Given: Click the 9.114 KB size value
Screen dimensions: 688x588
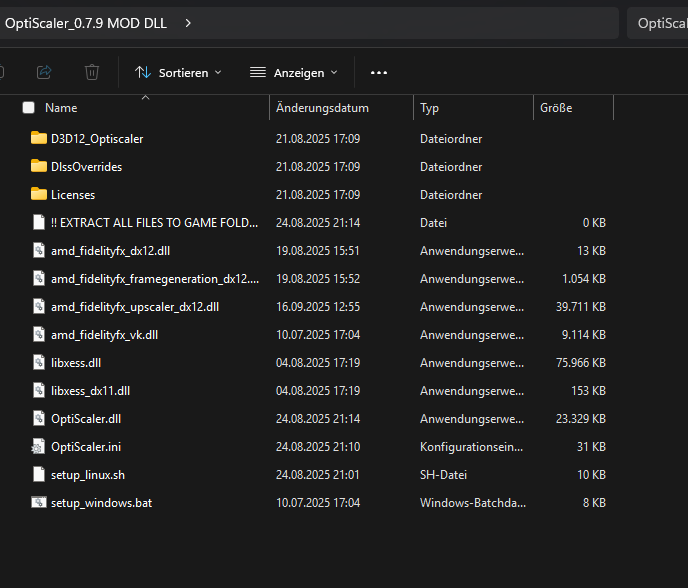Looking at the screenshot, I should [x=584, y=335].
